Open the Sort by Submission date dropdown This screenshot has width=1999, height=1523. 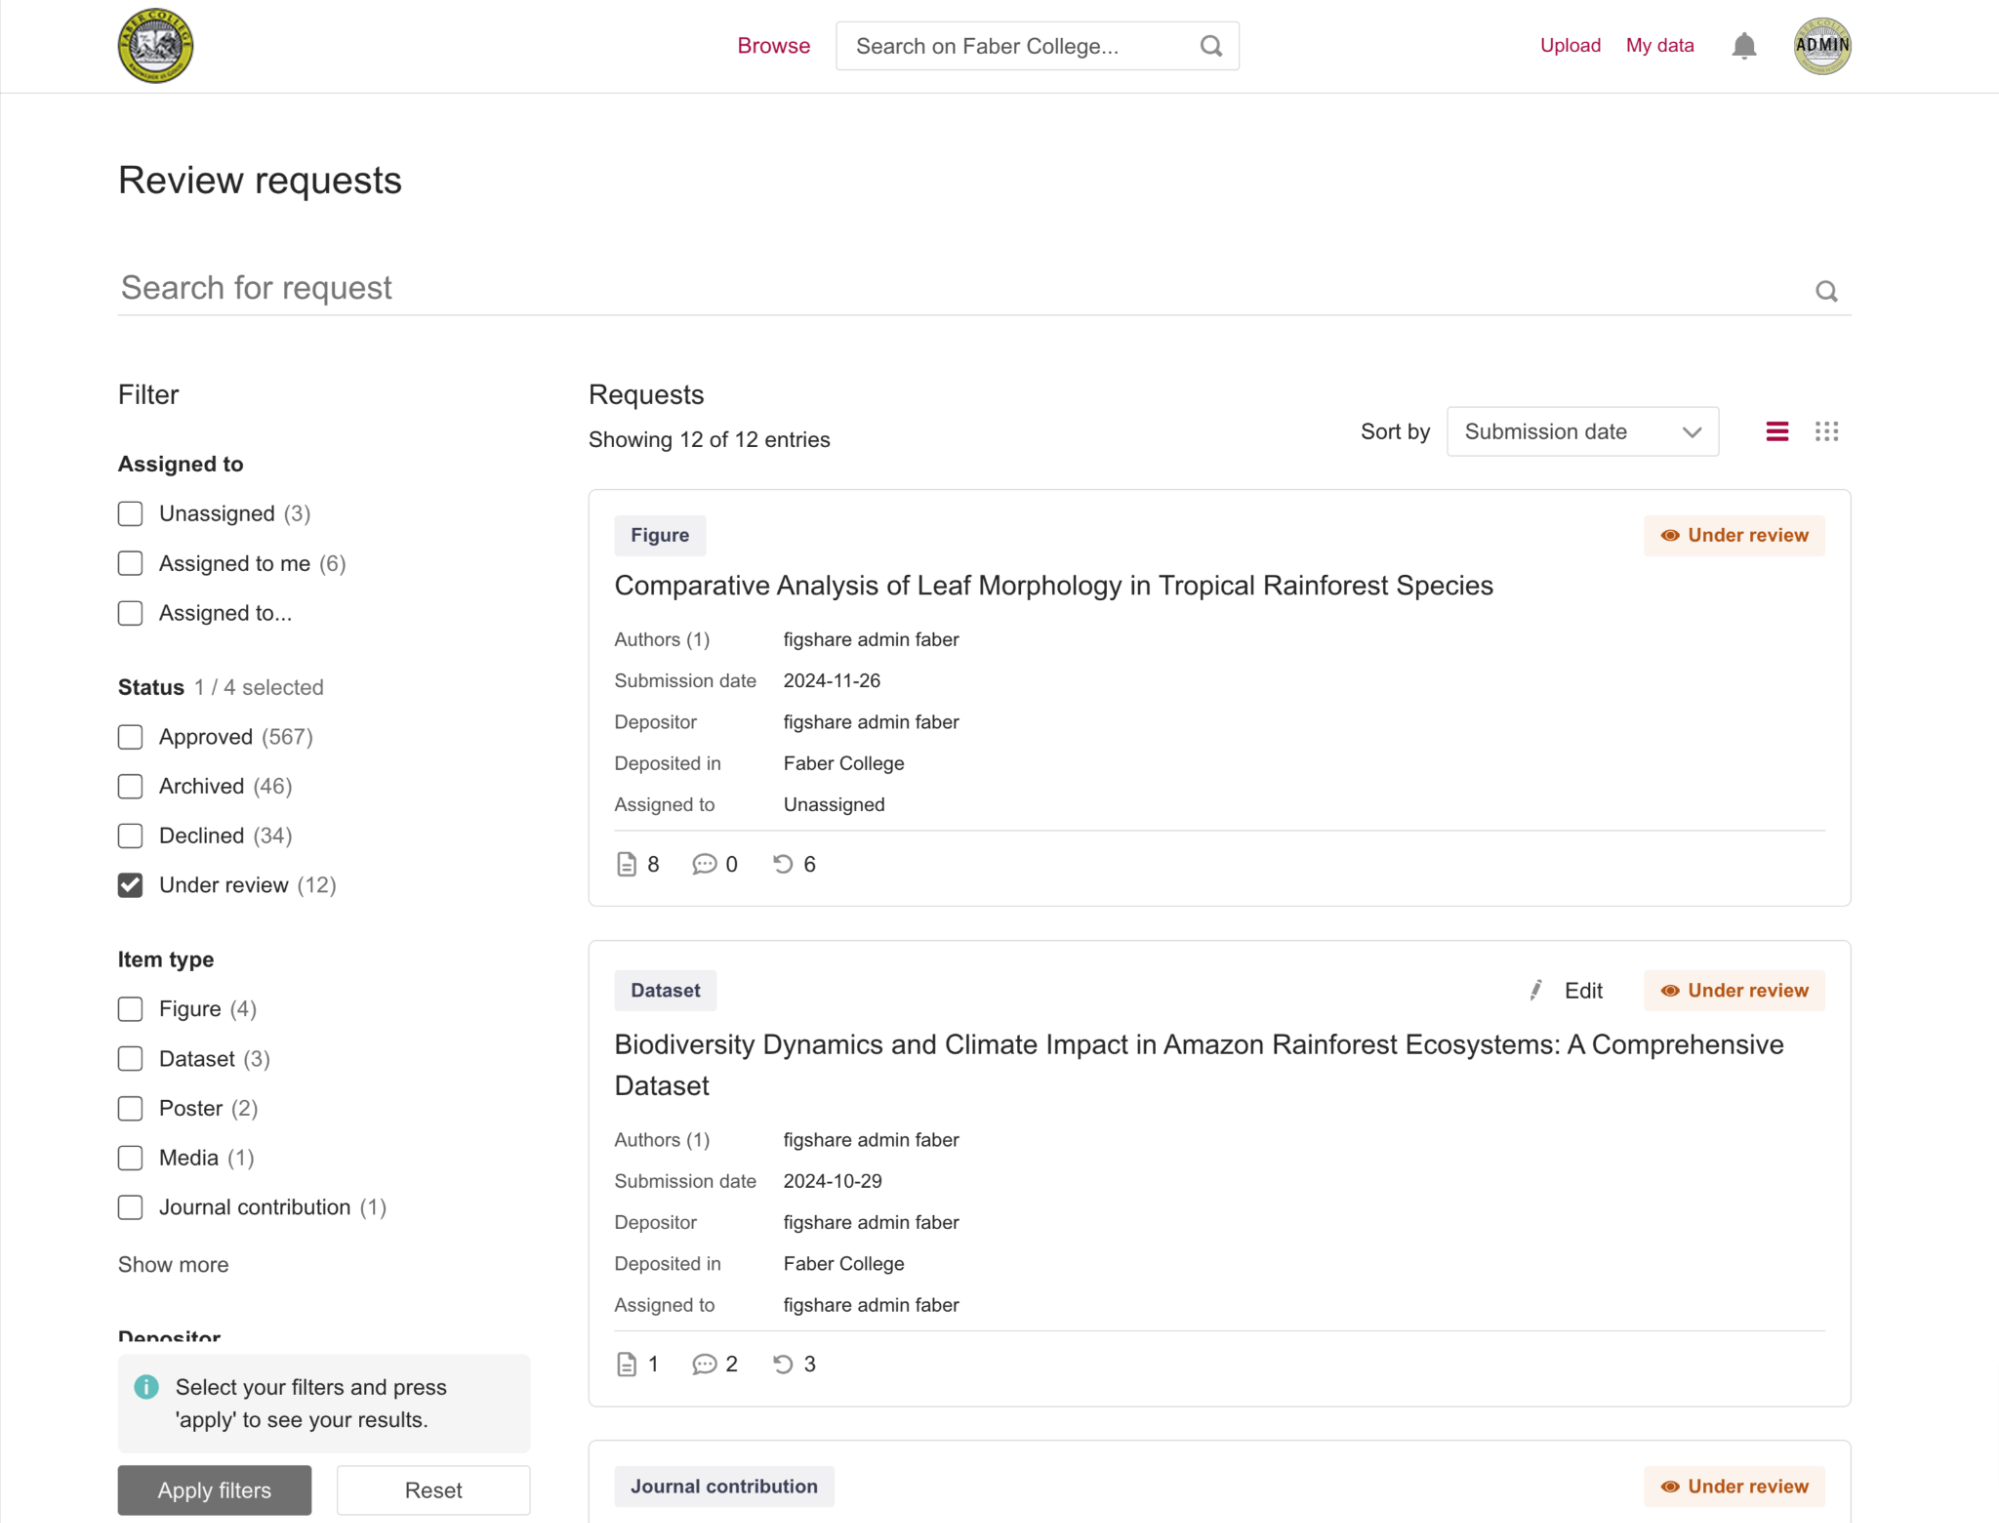[x=1581, y=432]
